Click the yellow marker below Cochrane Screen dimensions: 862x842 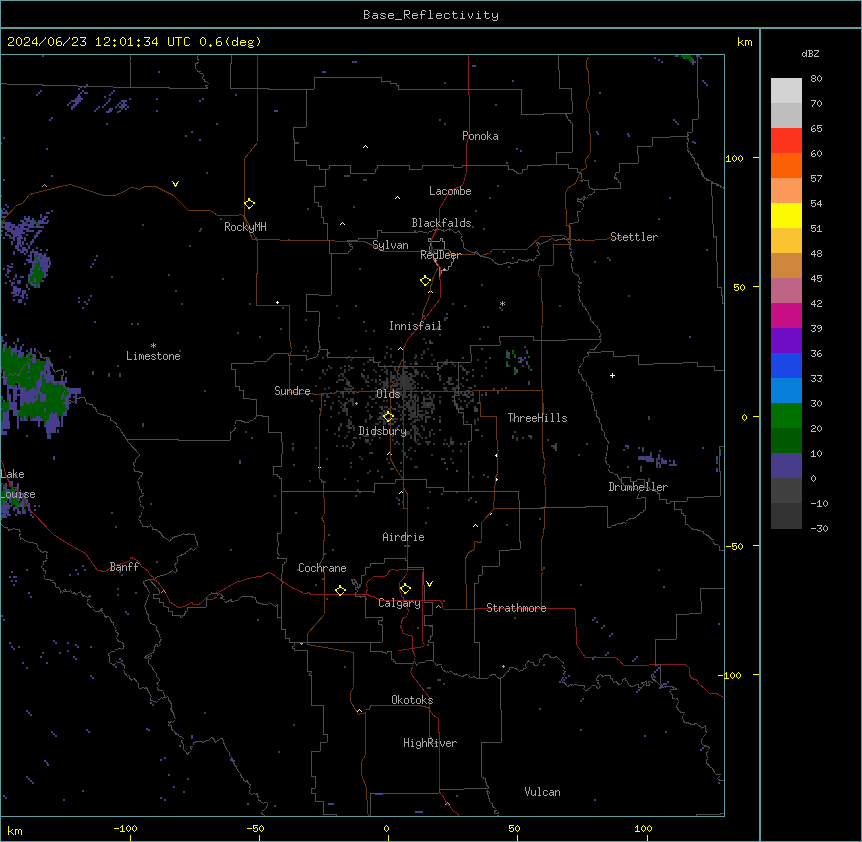(x=340, y=590)
